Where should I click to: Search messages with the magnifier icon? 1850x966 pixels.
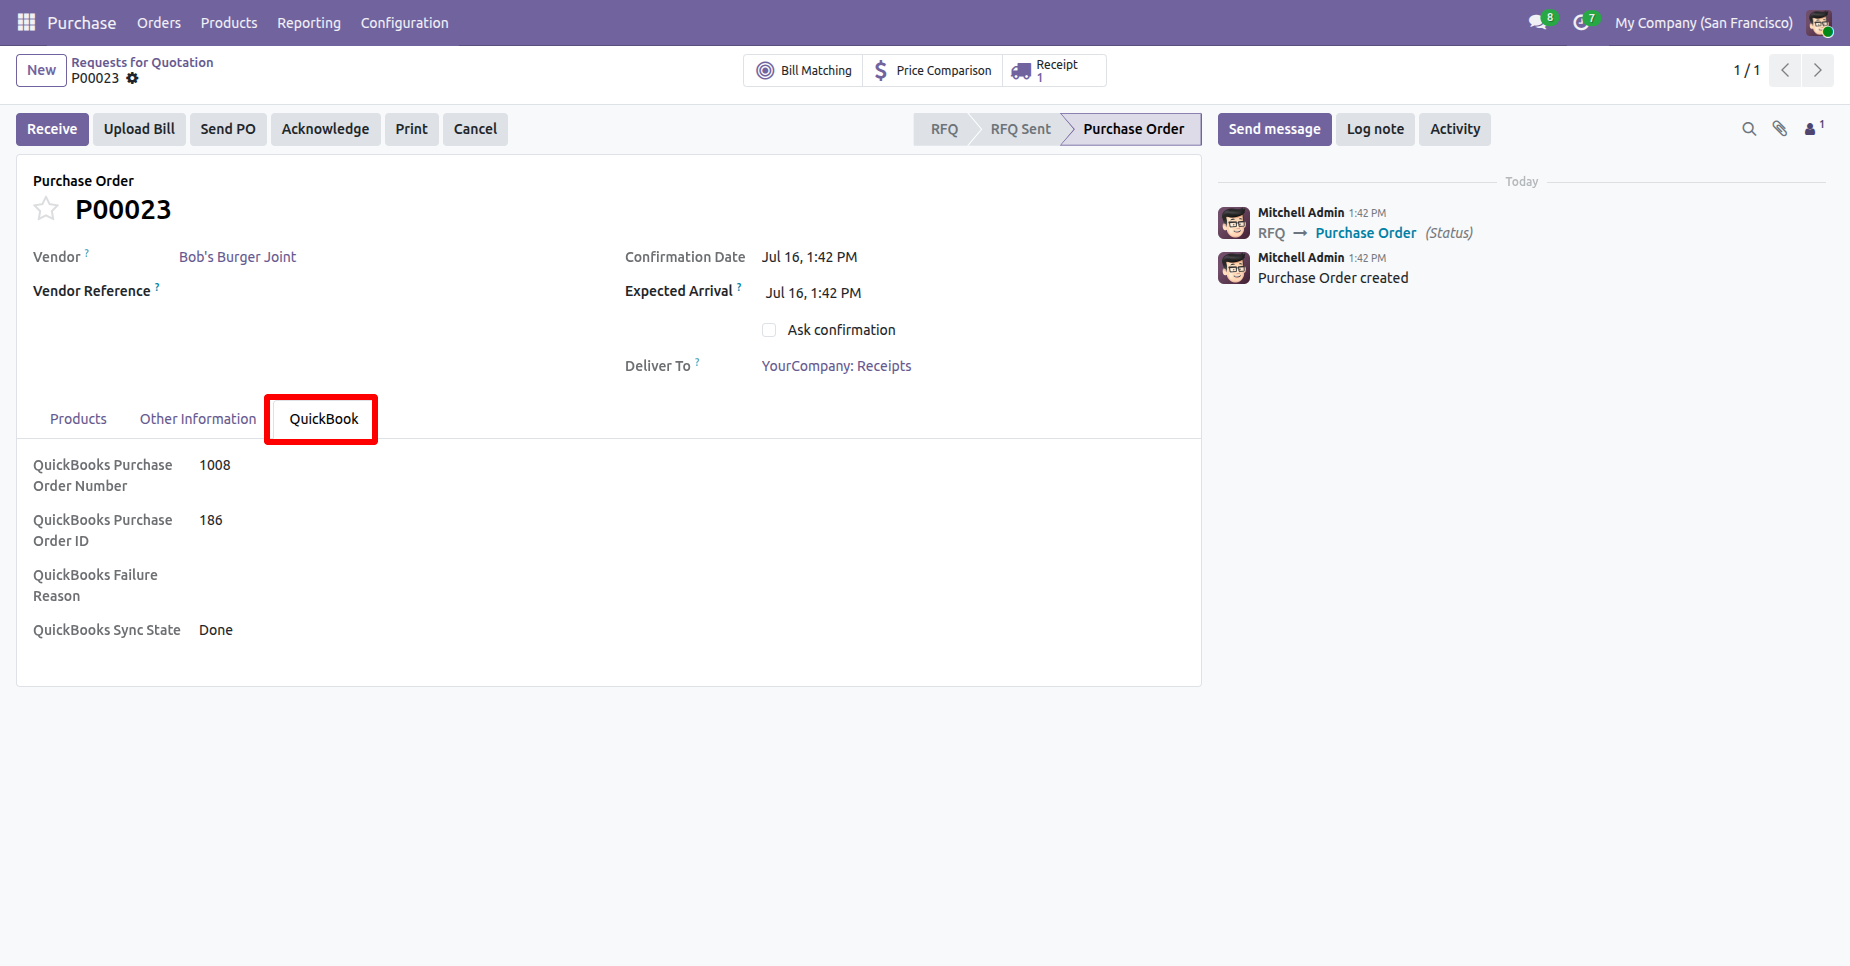(x=1749, y=129)
